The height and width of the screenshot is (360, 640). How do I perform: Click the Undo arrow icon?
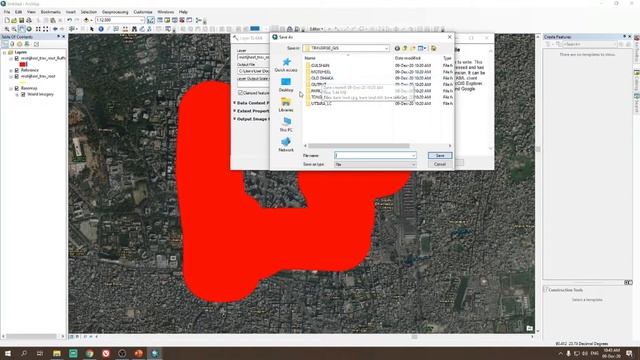tap(69, 20)
